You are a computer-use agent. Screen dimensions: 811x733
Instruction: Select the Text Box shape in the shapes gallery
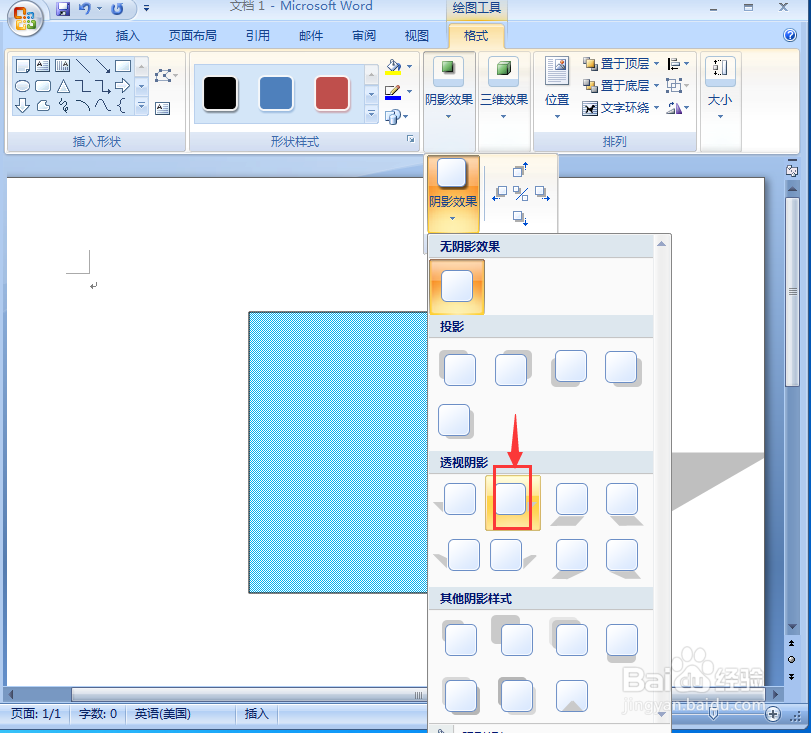pos(42,66)
